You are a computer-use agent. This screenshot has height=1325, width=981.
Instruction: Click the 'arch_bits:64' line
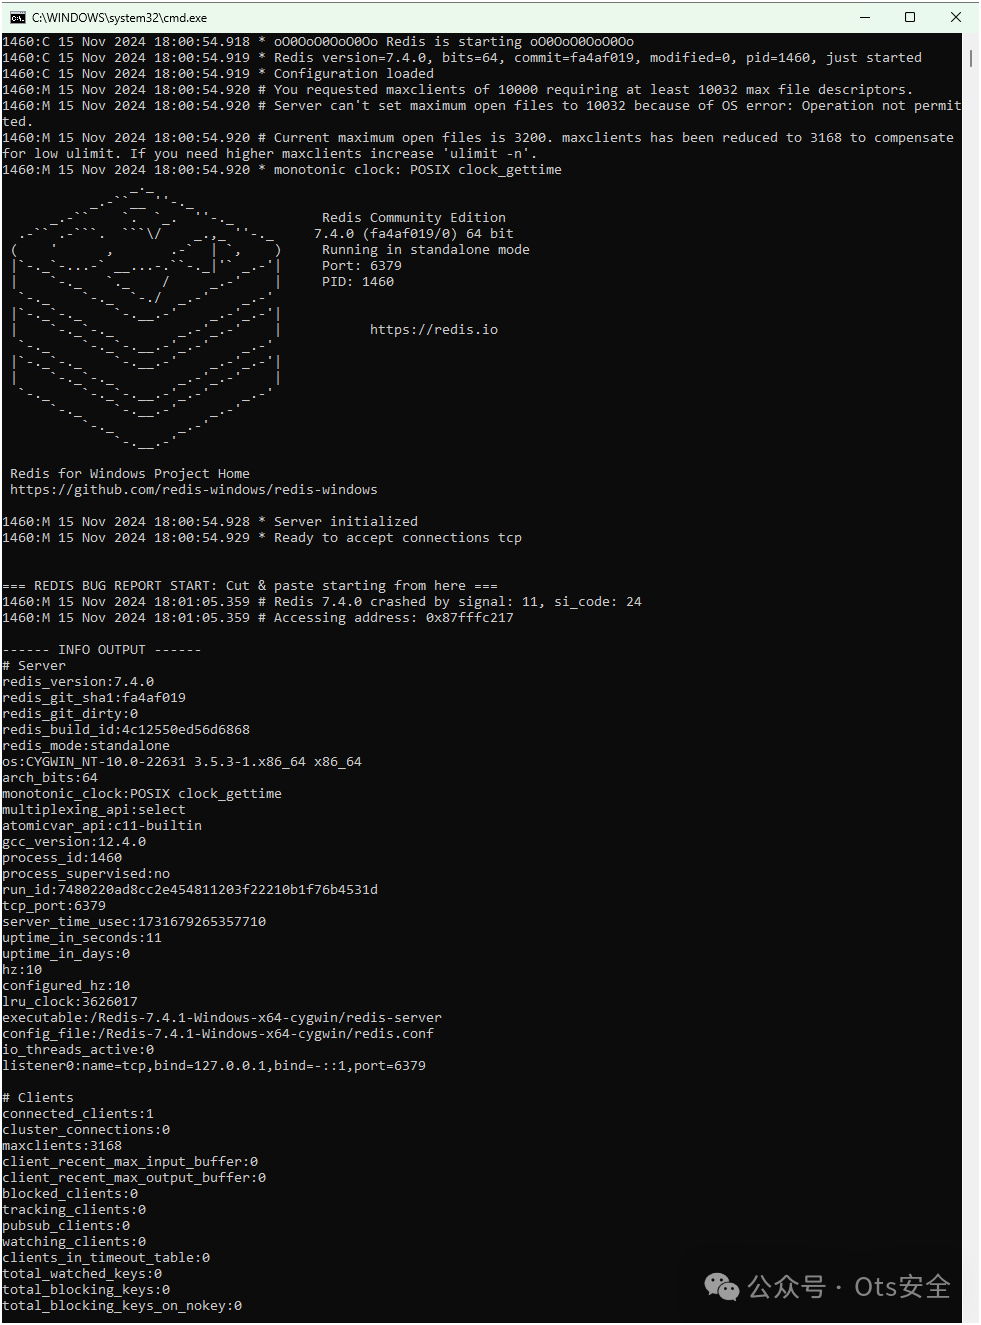(x=50, y=778)
